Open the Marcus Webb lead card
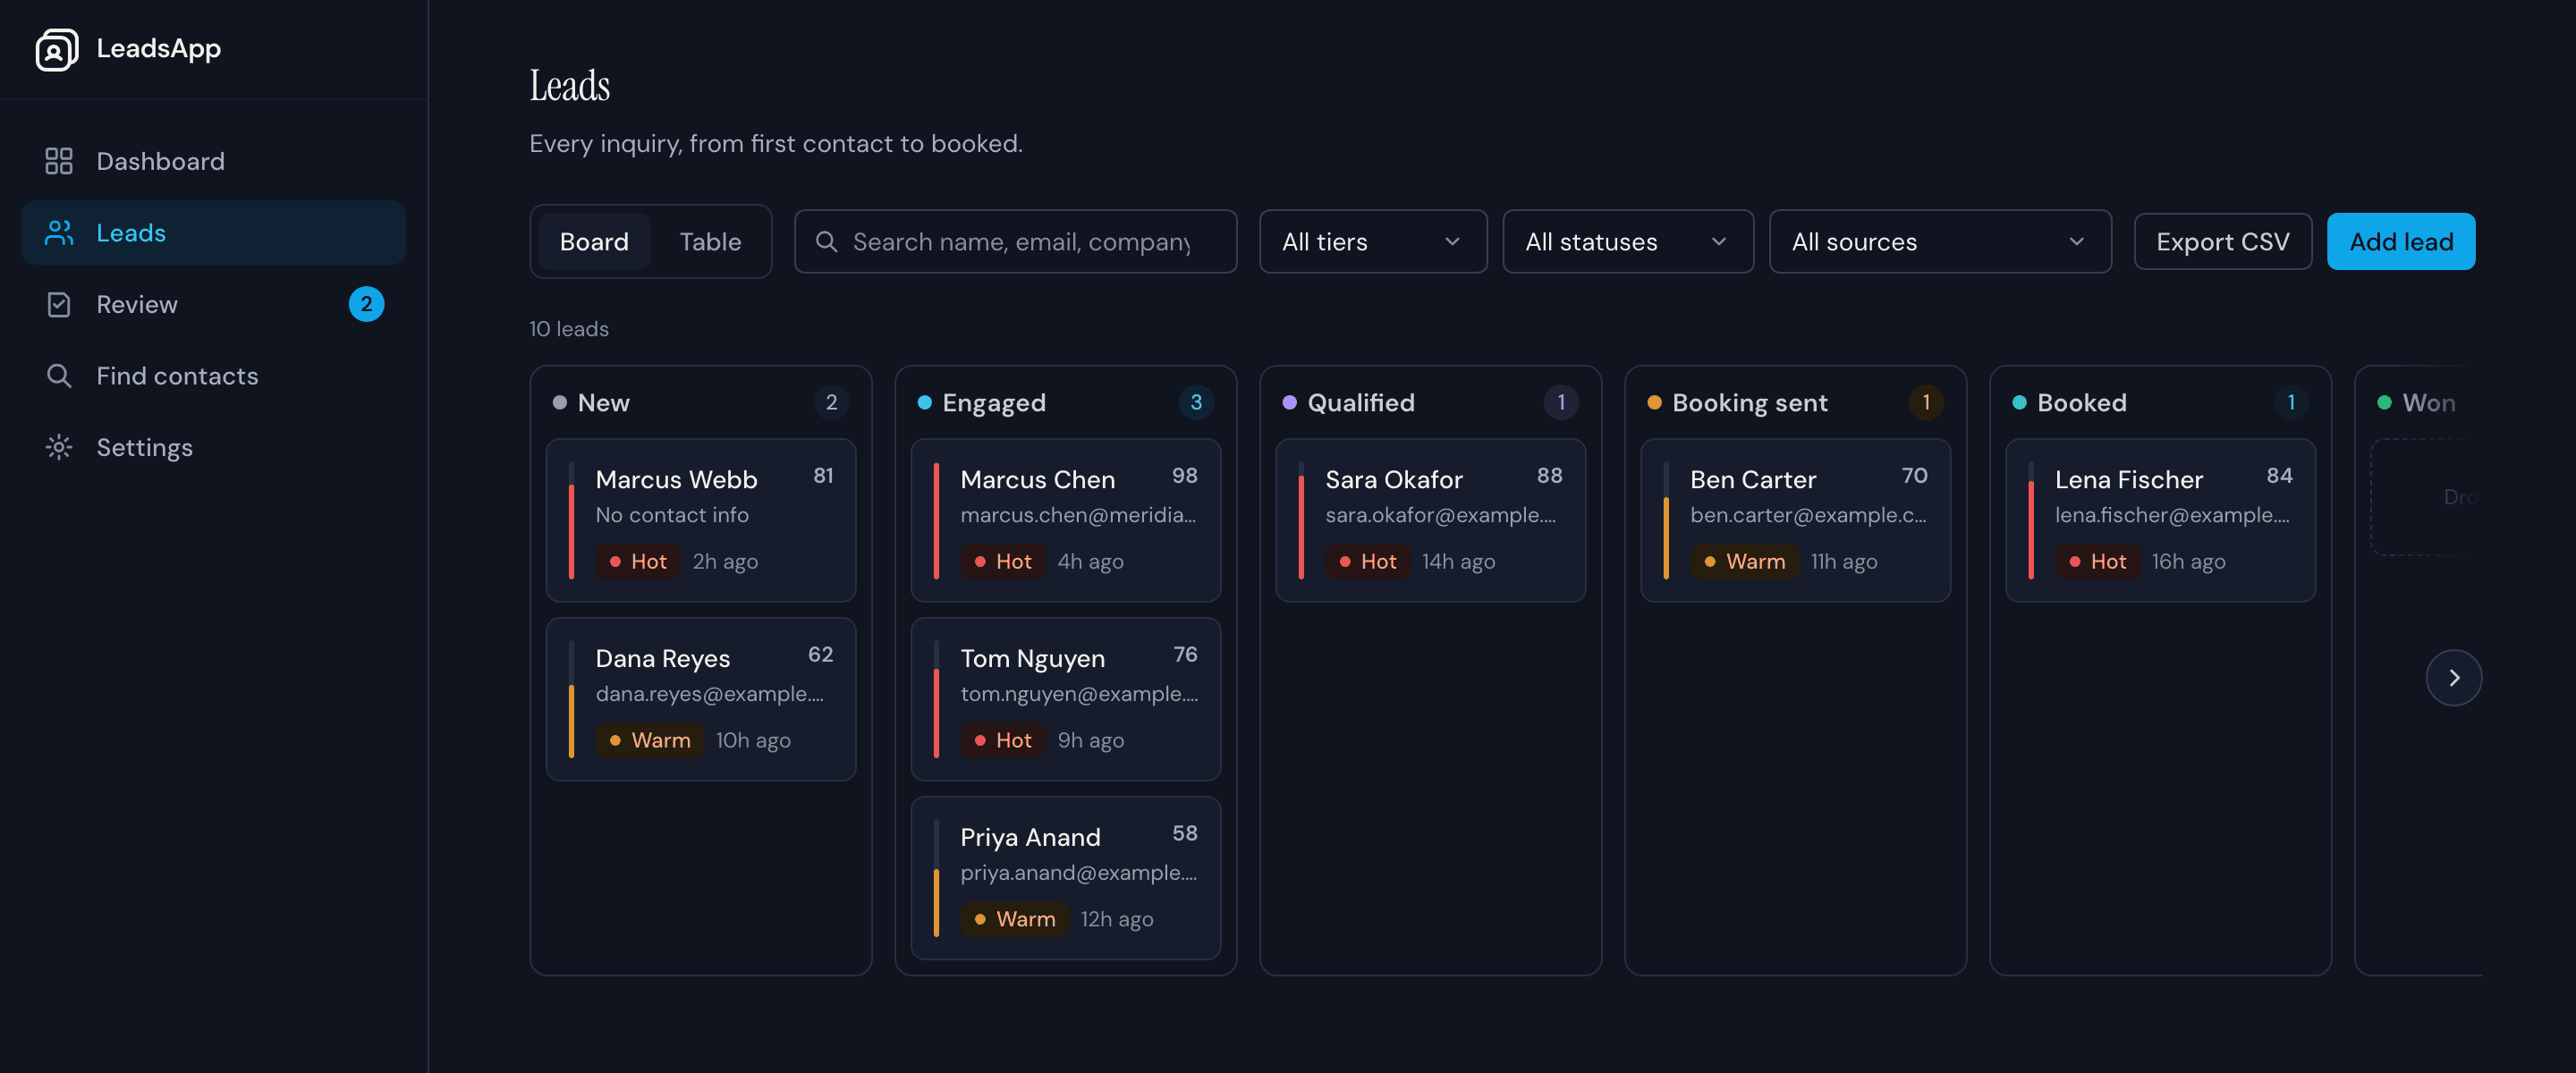 pos(701,520)
